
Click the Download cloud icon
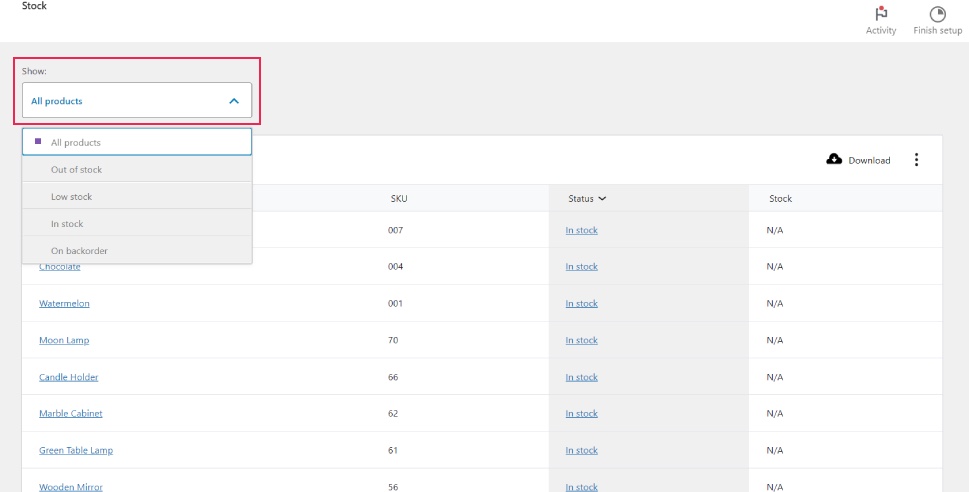[834, 160]
